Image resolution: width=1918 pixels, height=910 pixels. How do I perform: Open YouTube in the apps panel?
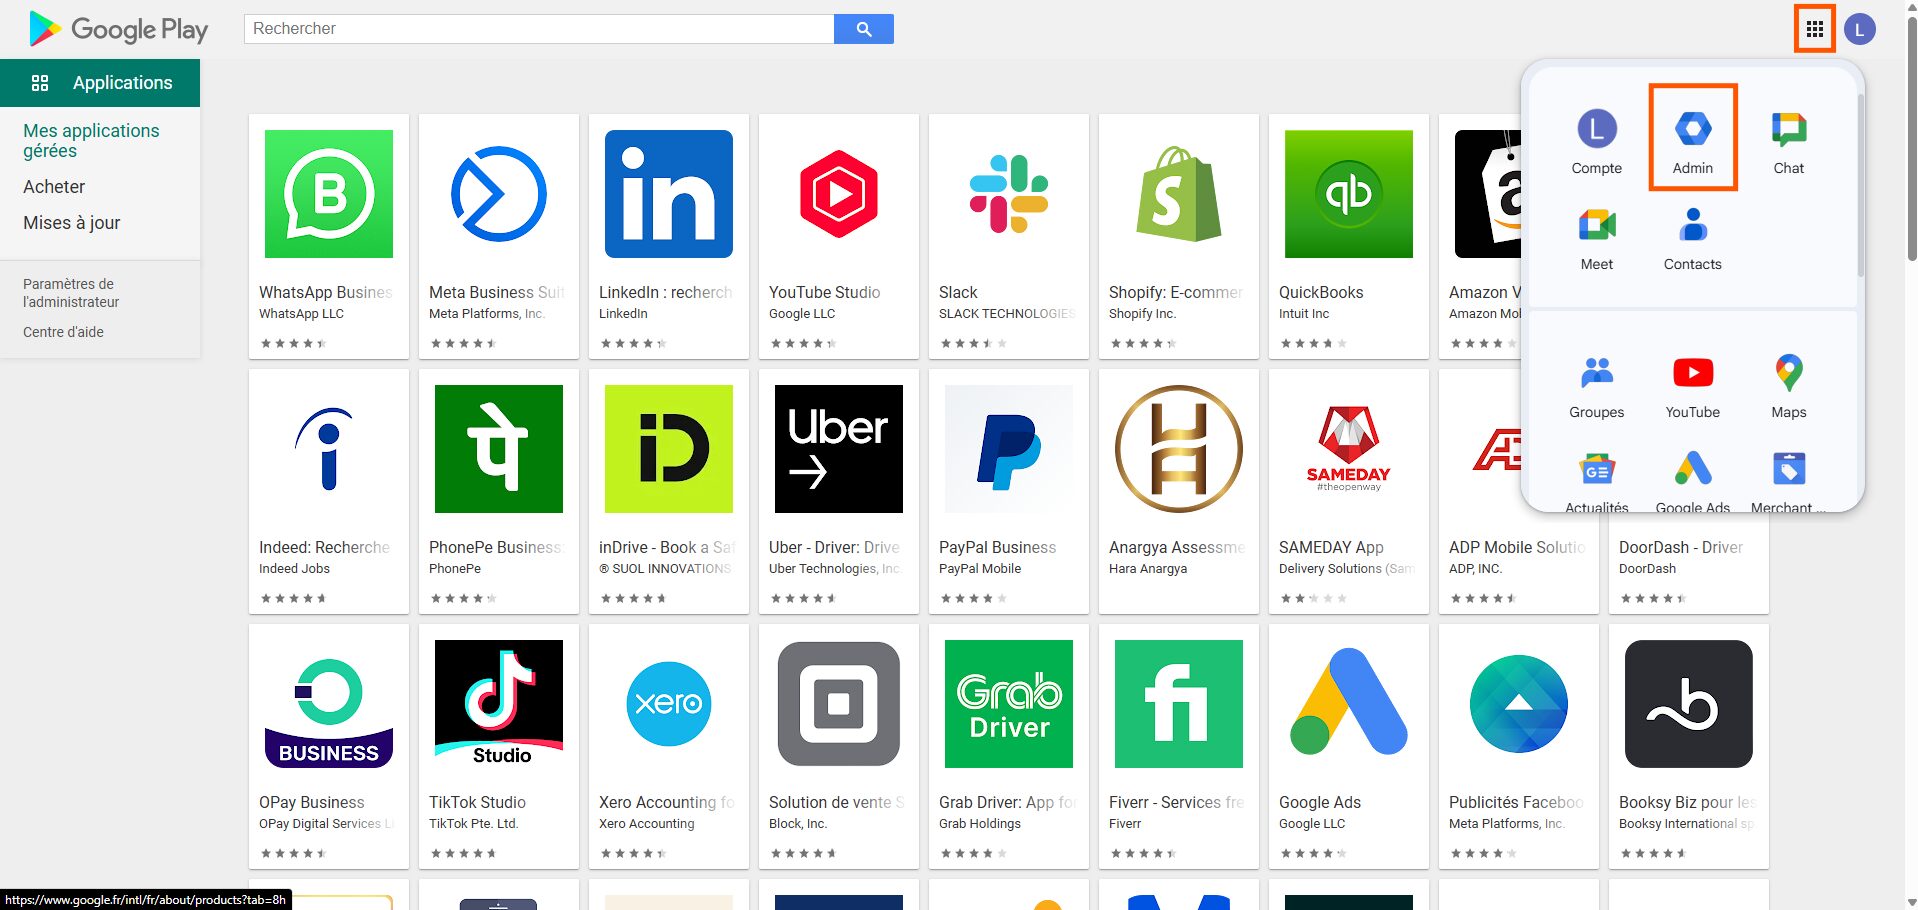point(1692,385)
